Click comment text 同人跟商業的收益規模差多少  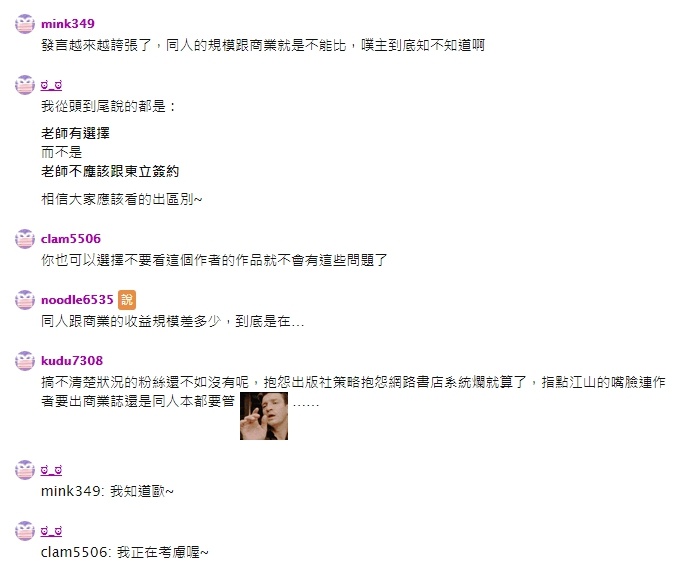tap(131, 322)
